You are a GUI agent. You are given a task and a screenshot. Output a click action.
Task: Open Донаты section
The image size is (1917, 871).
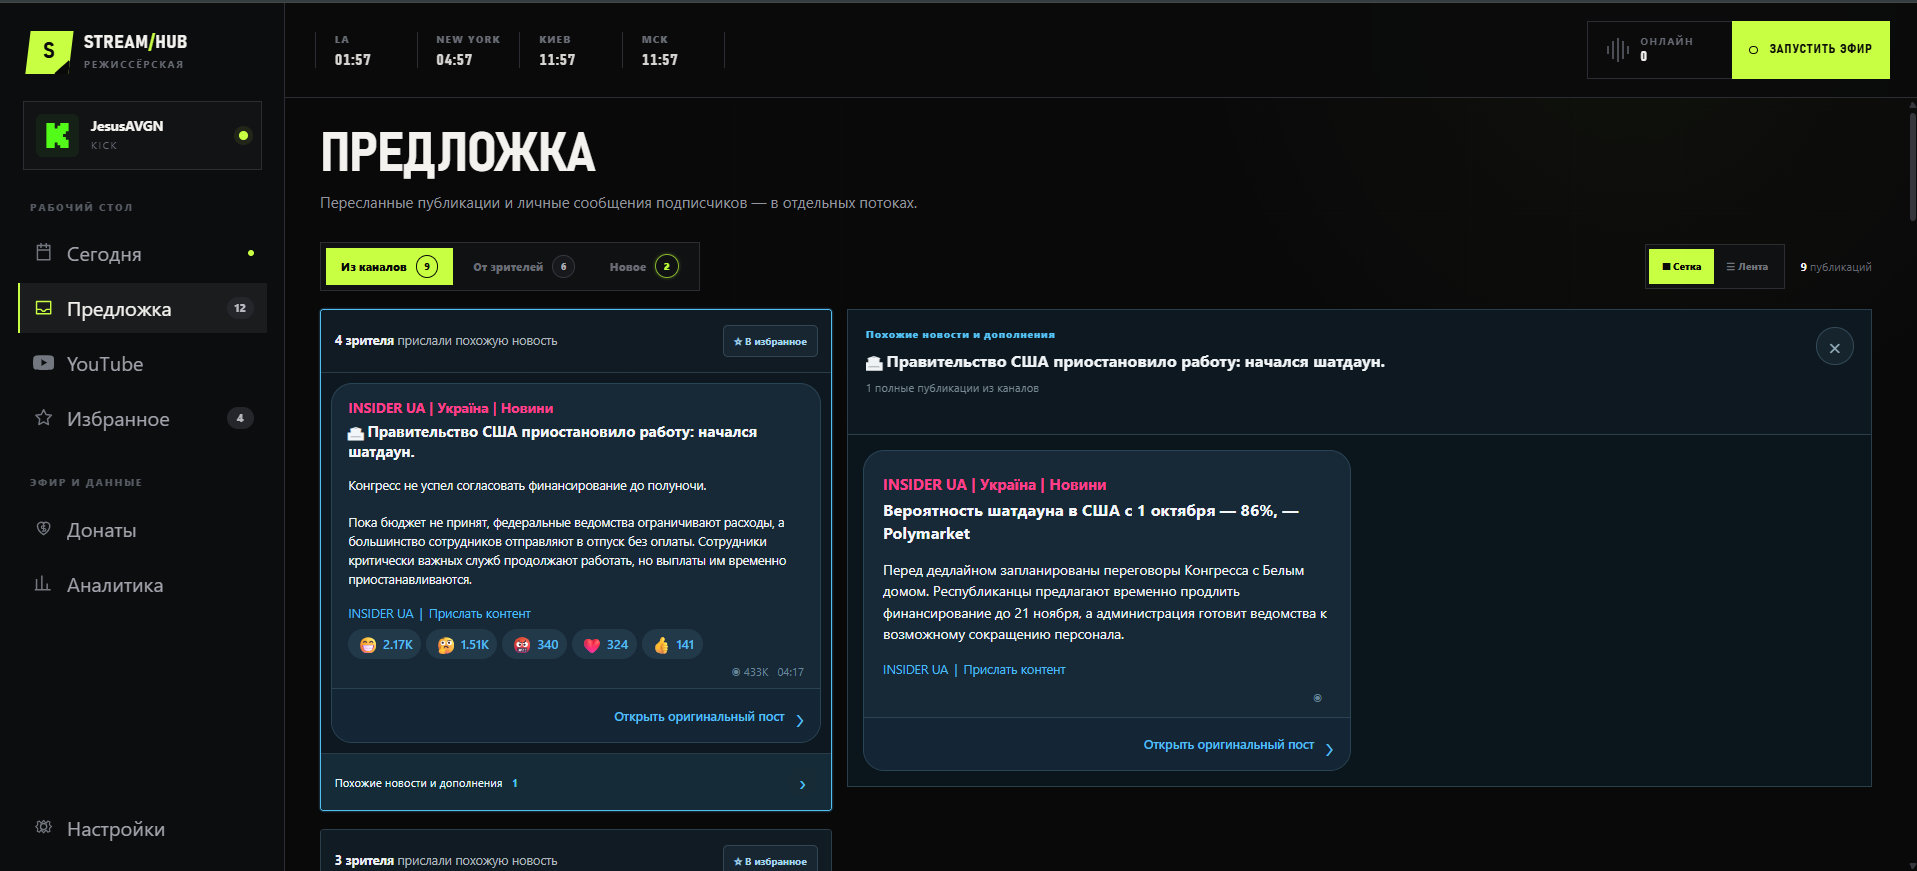[x=143, y=529]
